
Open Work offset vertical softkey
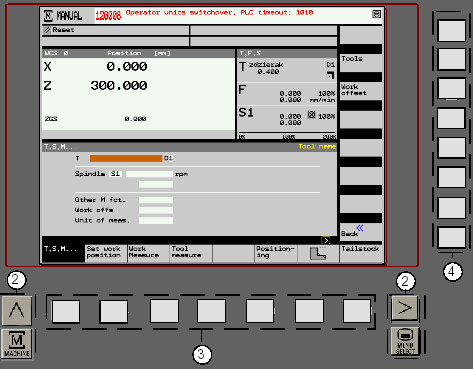tap(361, 91)
